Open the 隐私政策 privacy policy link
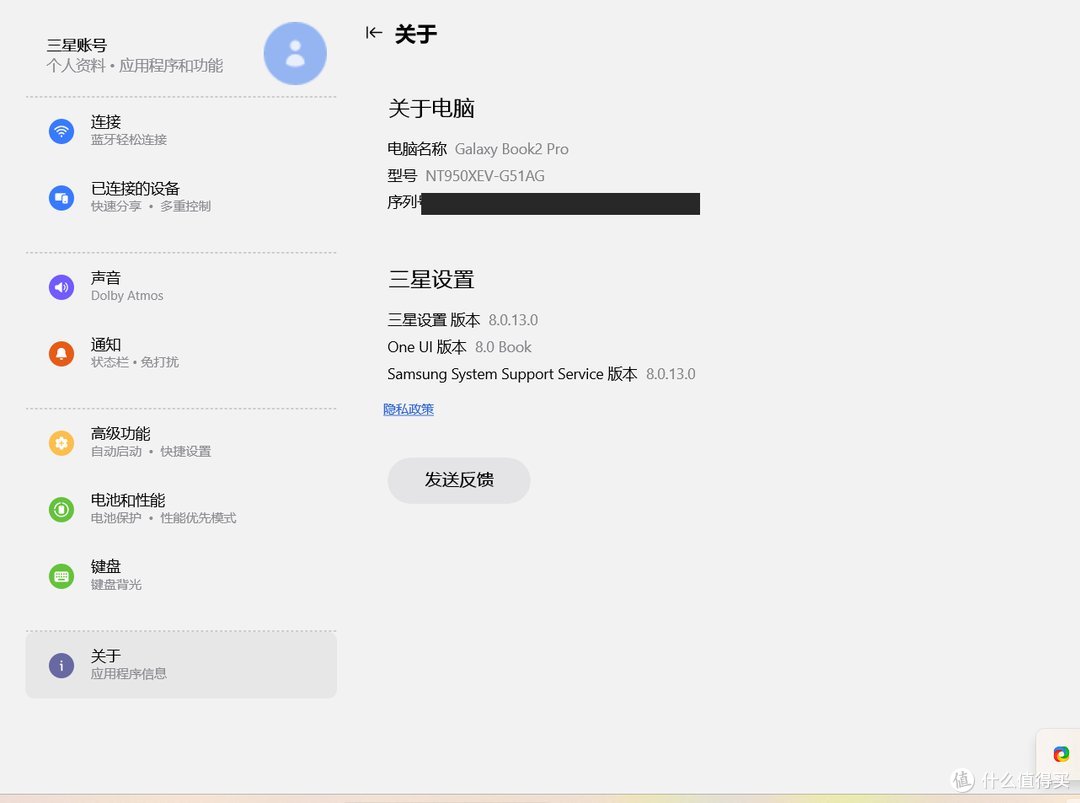The width and height of the screenshot is (1080, 803). [408, 410]
